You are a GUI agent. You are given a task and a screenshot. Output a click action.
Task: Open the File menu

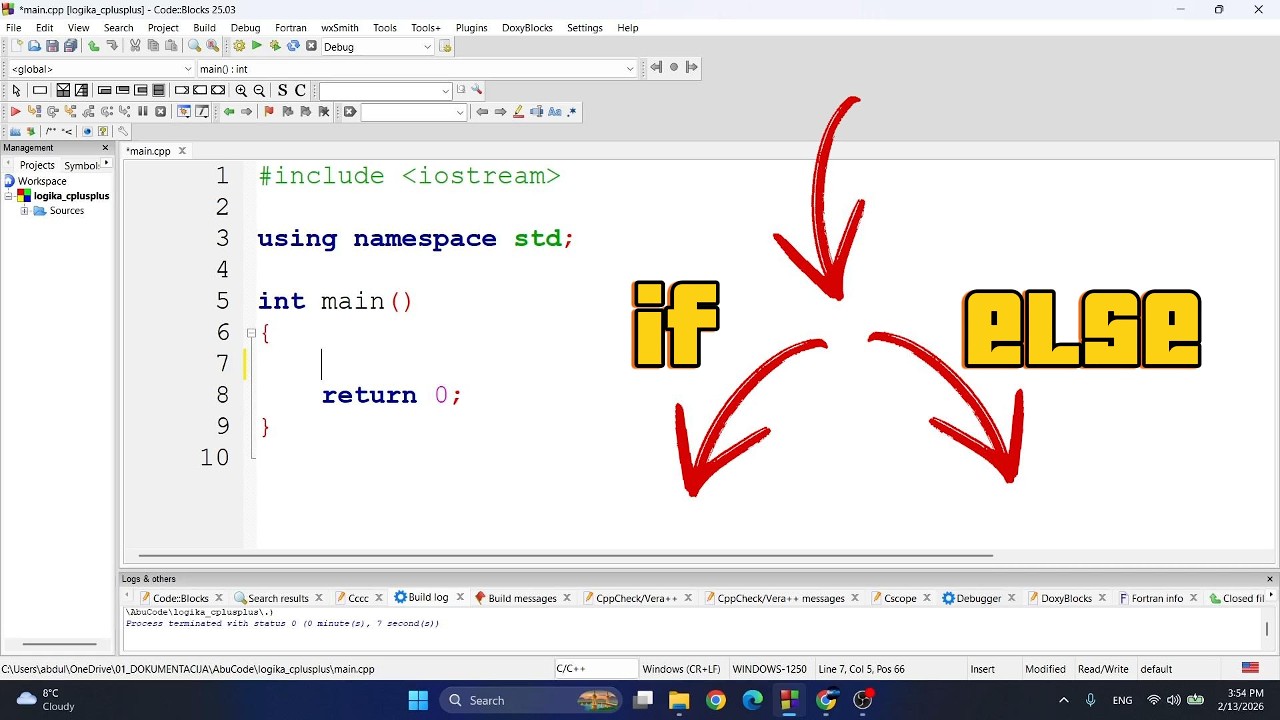pyautogui.click(x=14, y=28)
